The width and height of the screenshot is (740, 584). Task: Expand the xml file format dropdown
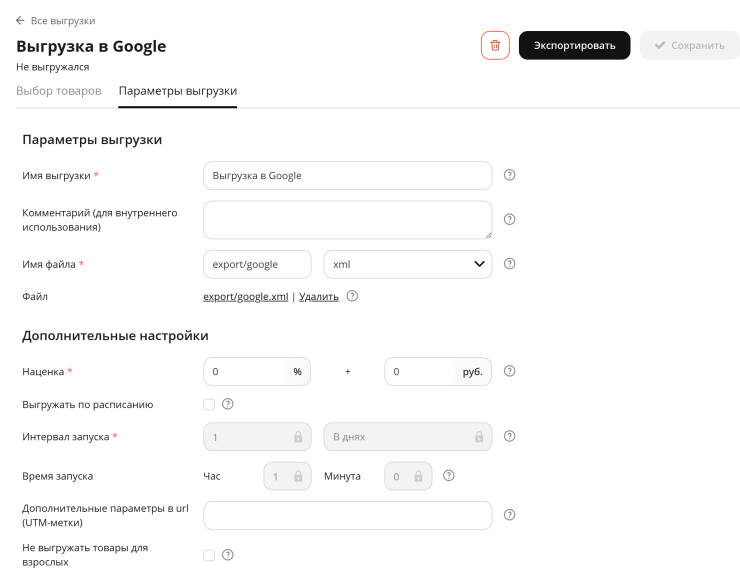[408, 264]
